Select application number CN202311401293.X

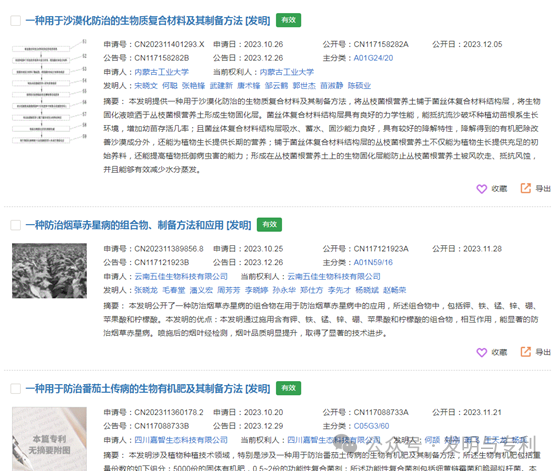click(x=169, y=44)
